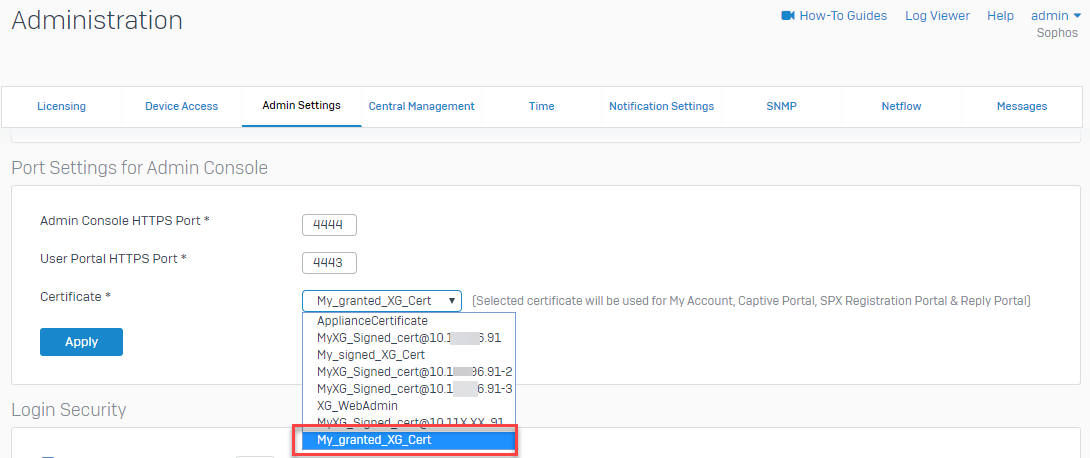Screen dimensions: 1090x458
Task: Open the Notification Settings tab
Action: [661, 106]
